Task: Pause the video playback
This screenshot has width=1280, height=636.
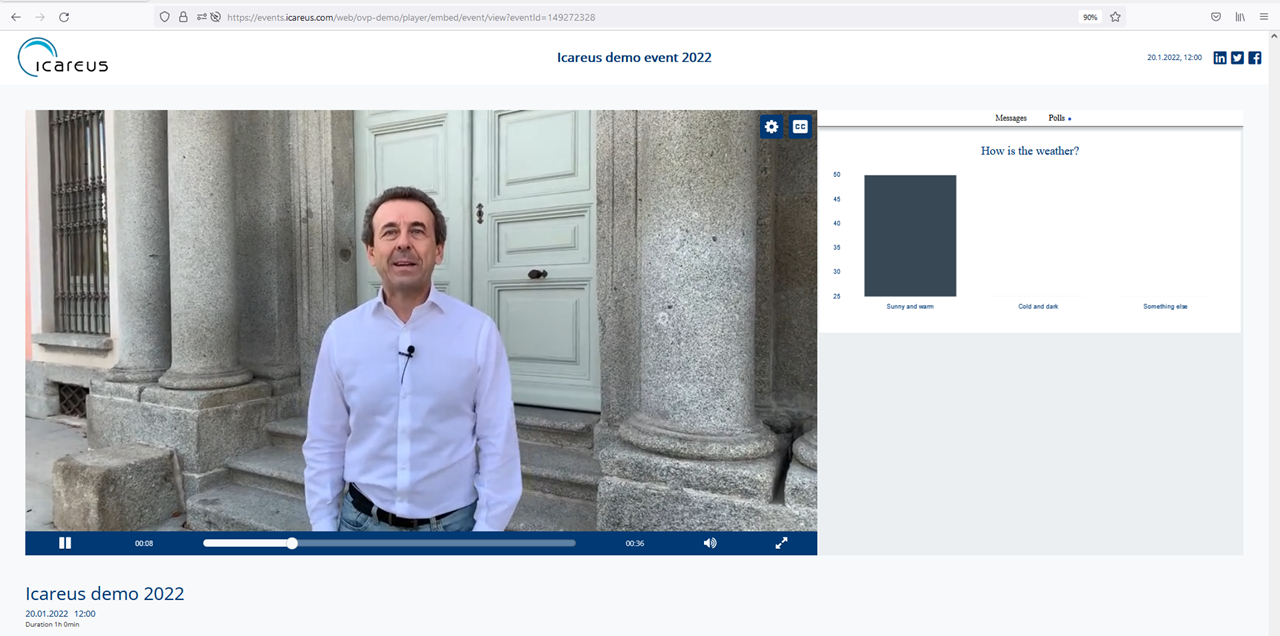Action: (x=65, y=543)
